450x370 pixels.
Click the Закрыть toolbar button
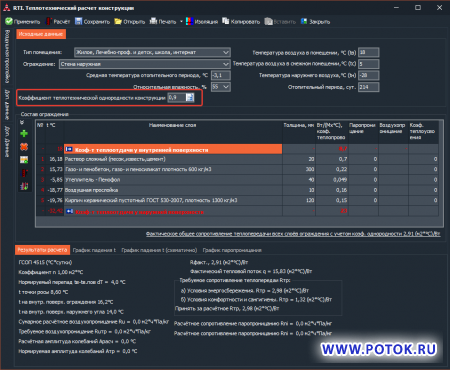(x=315, y=22)
